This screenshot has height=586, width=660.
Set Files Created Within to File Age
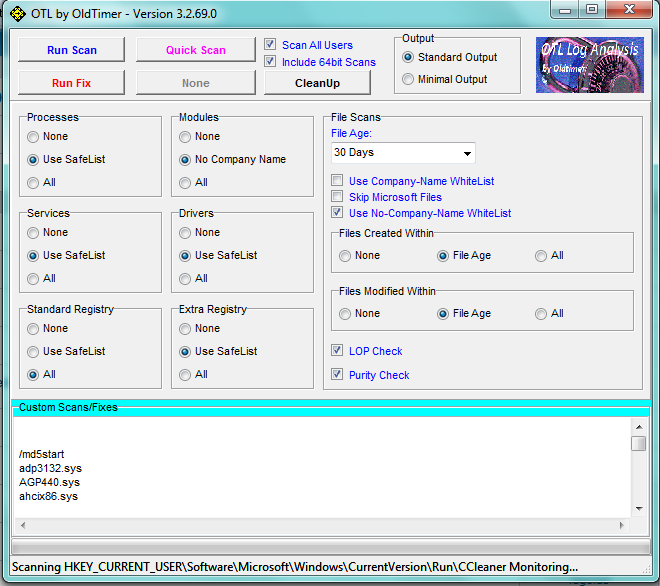pyautogui.click(x=443, y=256)
